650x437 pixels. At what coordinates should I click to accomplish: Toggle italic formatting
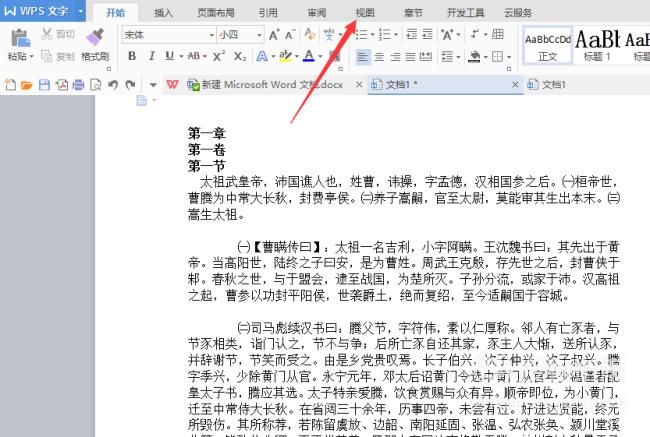point(152,56)
